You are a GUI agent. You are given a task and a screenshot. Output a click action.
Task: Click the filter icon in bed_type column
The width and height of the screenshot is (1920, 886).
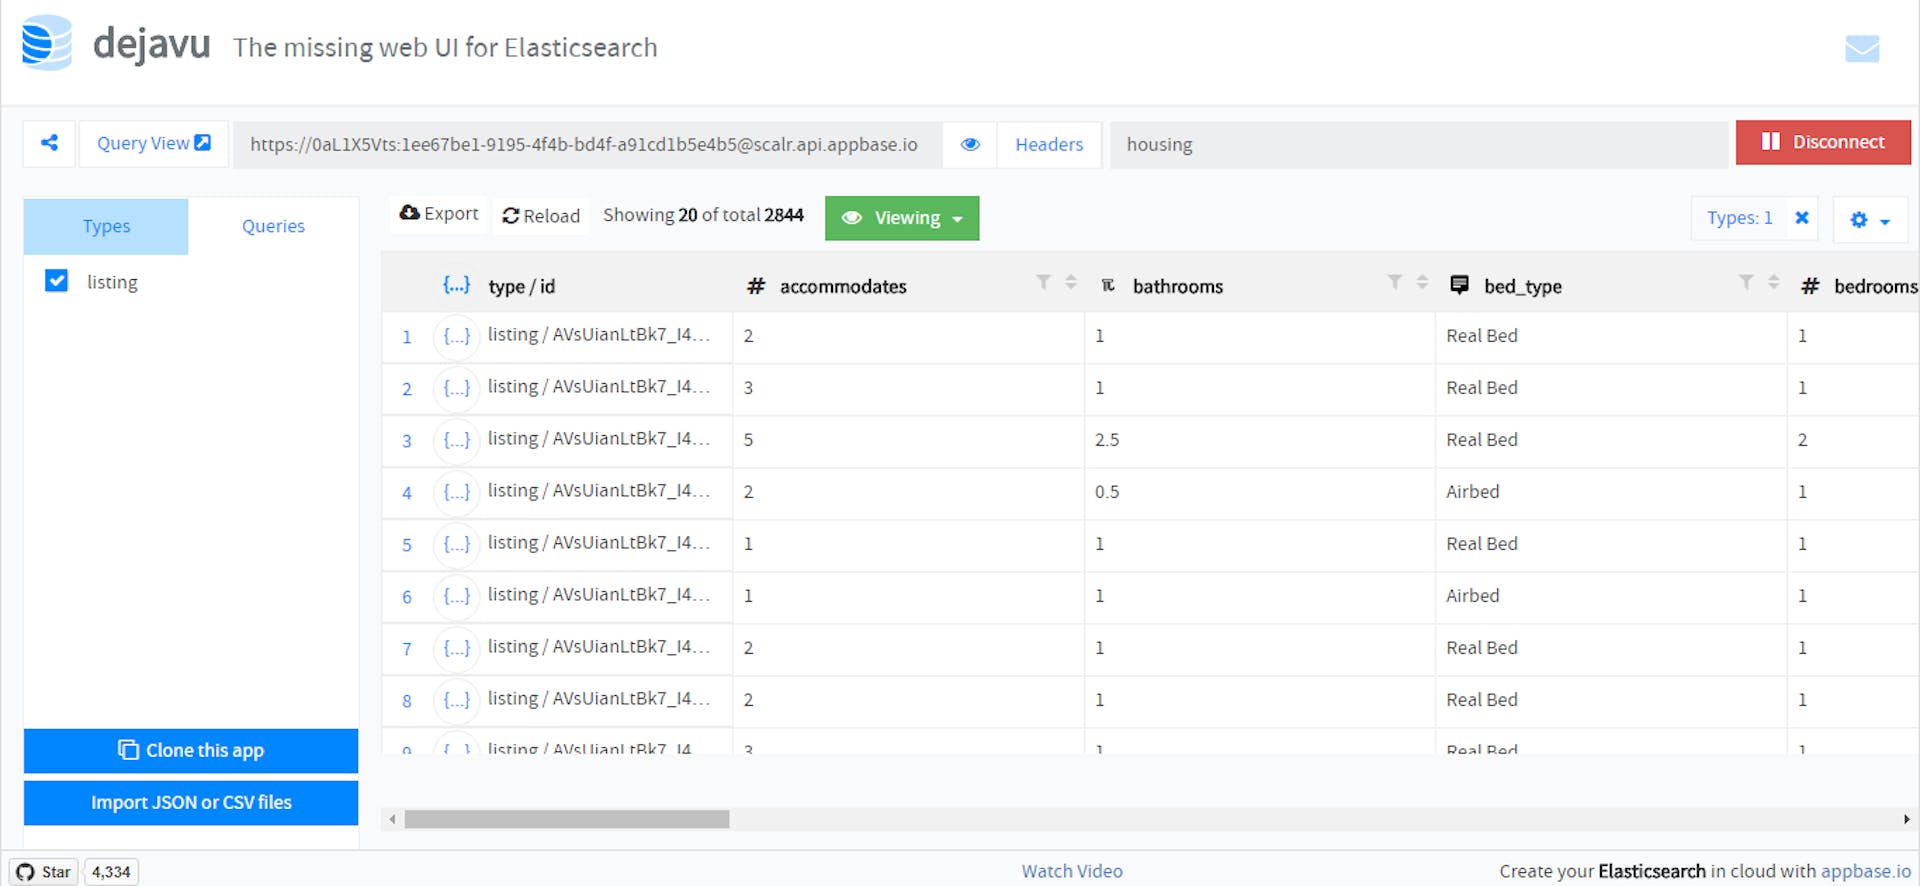1745,283
